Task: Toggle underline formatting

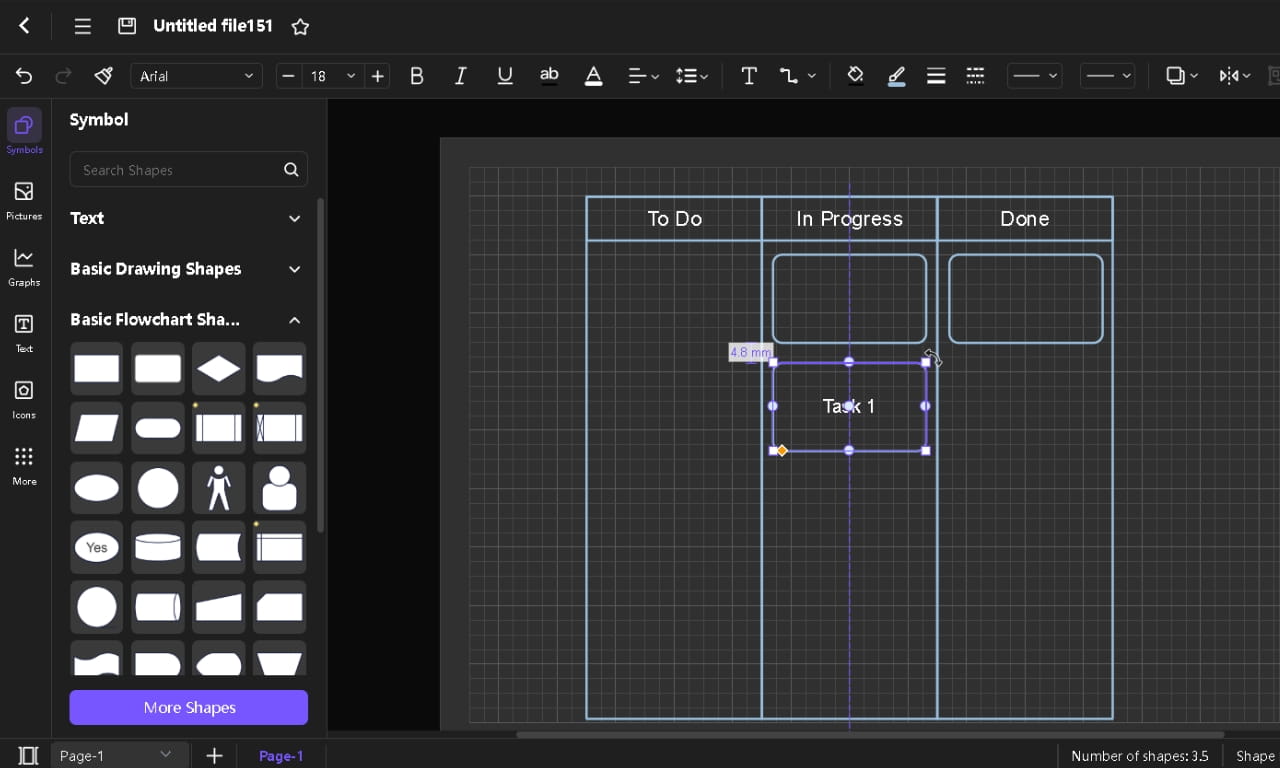Action: click(x=505, y=76)
